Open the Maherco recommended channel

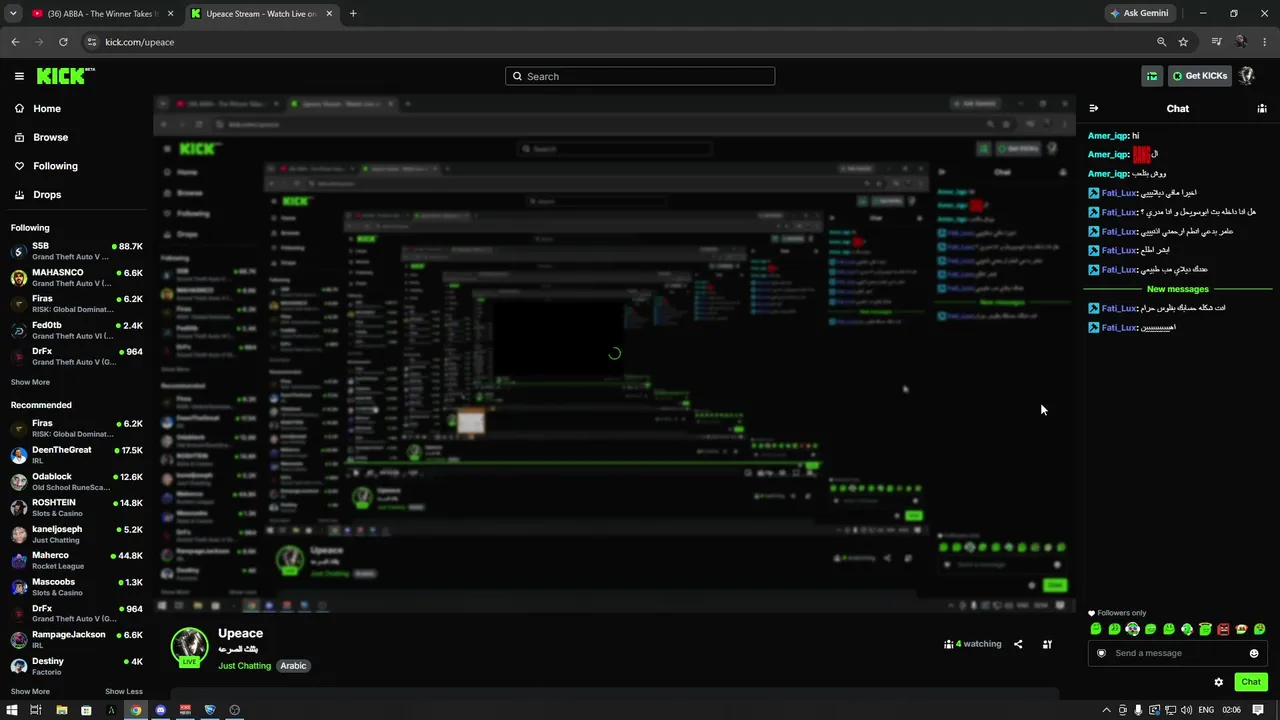[77, 560]
